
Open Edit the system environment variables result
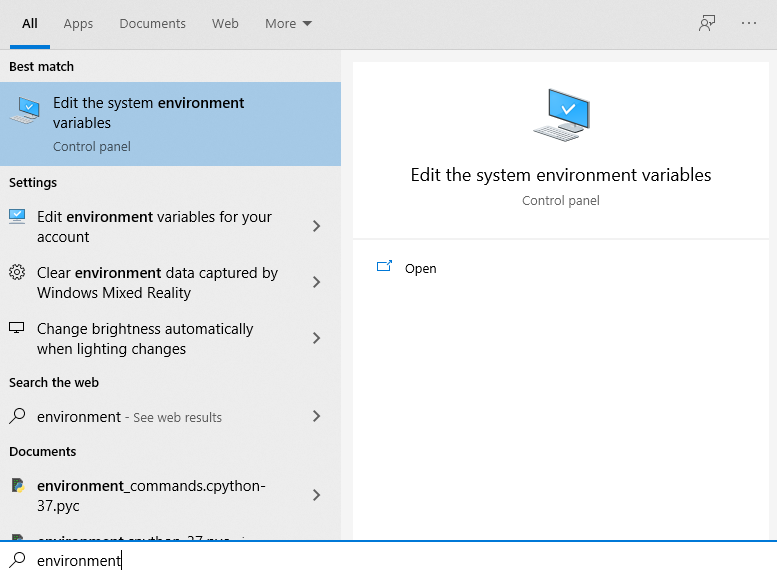170,124
